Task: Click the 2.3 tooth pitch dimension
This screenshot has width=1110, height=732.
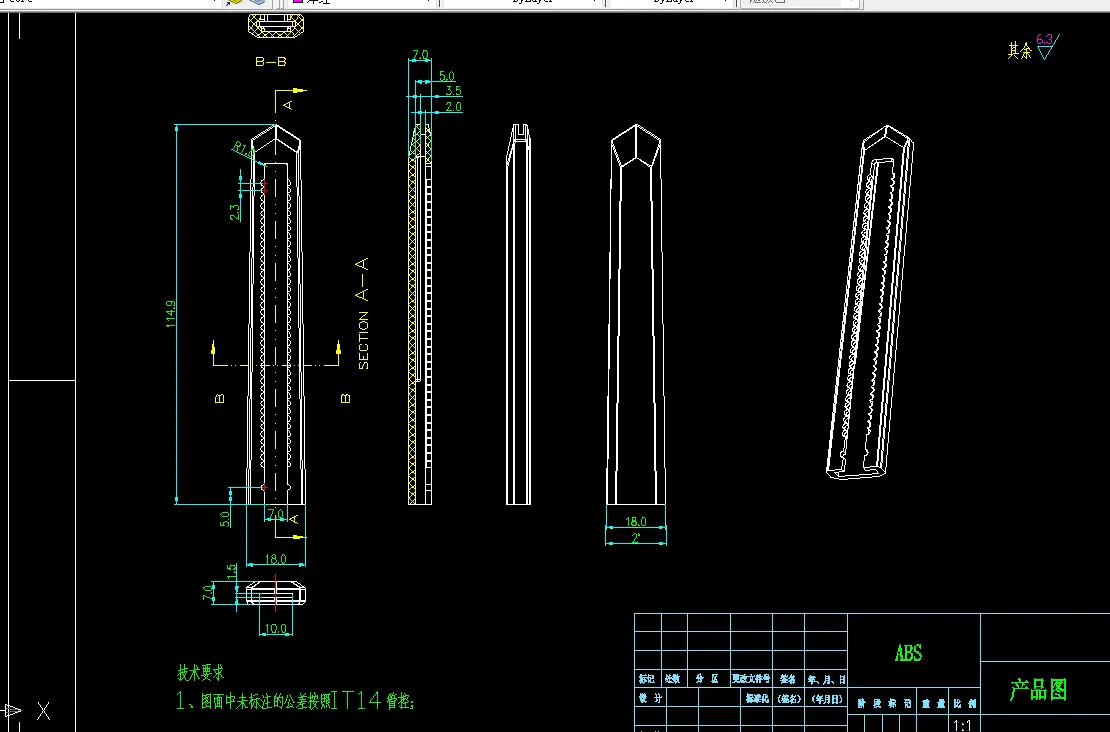Action: point(234,212)
